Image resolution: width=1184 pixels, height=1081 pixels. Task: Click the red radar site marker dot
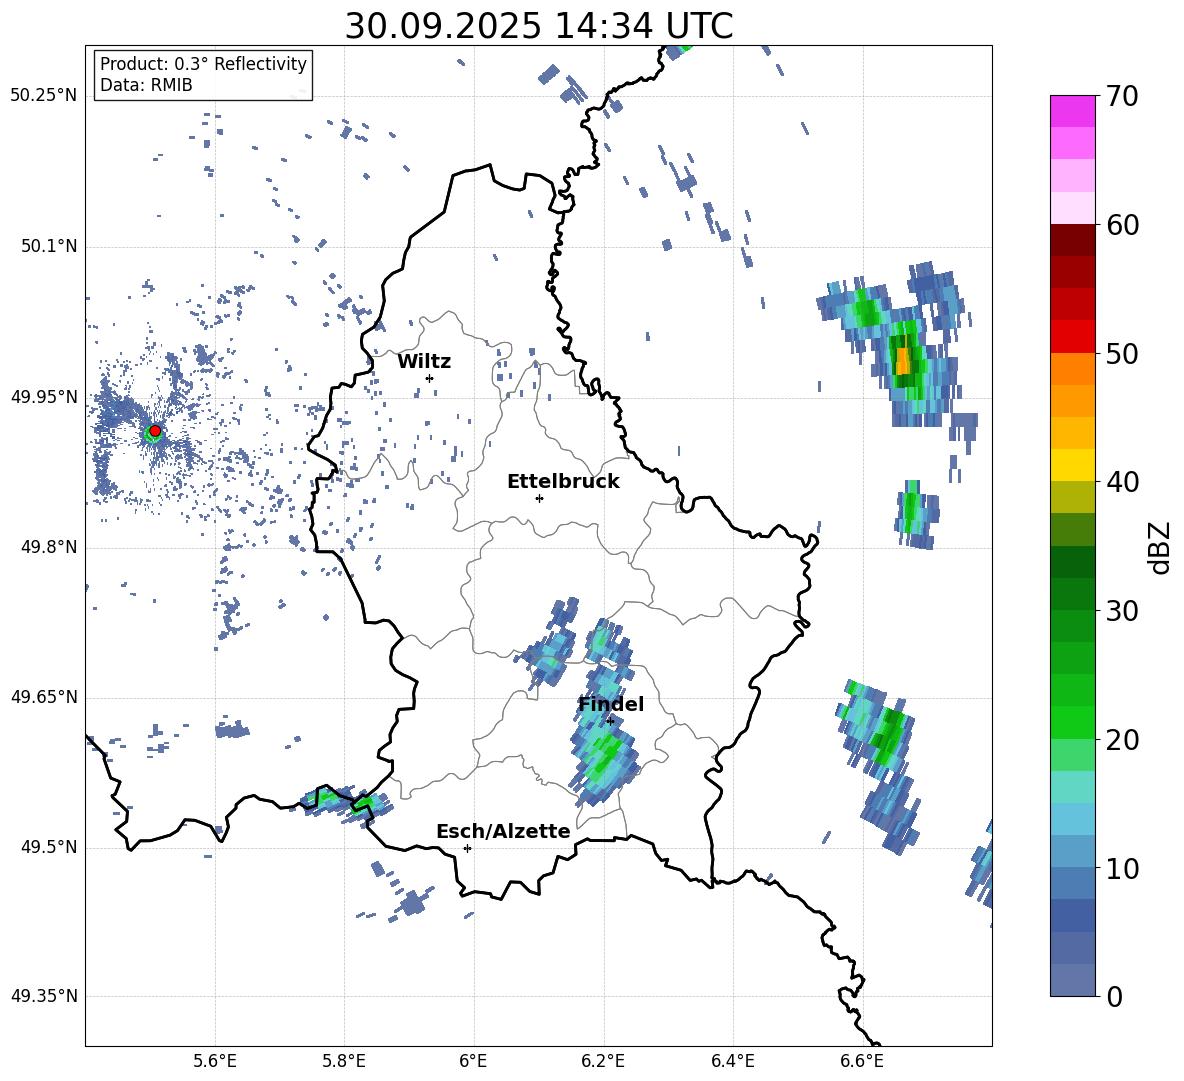coord(155,430)
